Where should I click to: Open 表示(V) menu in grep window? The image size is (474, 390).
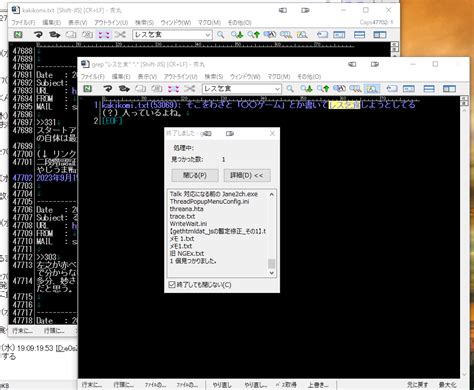tap(147, 77)
